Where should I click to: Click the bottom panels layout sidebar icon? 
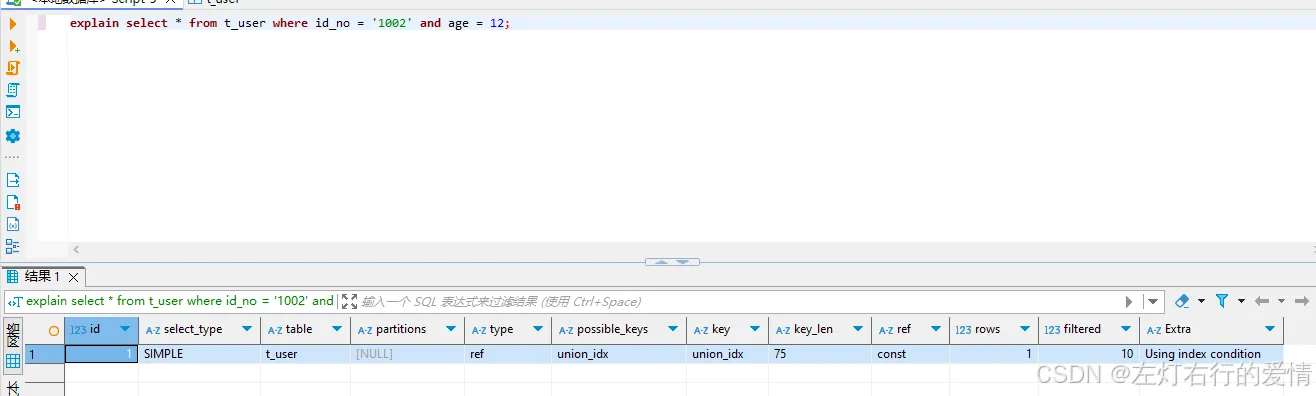pyautogui.click(x=13, y=246)
